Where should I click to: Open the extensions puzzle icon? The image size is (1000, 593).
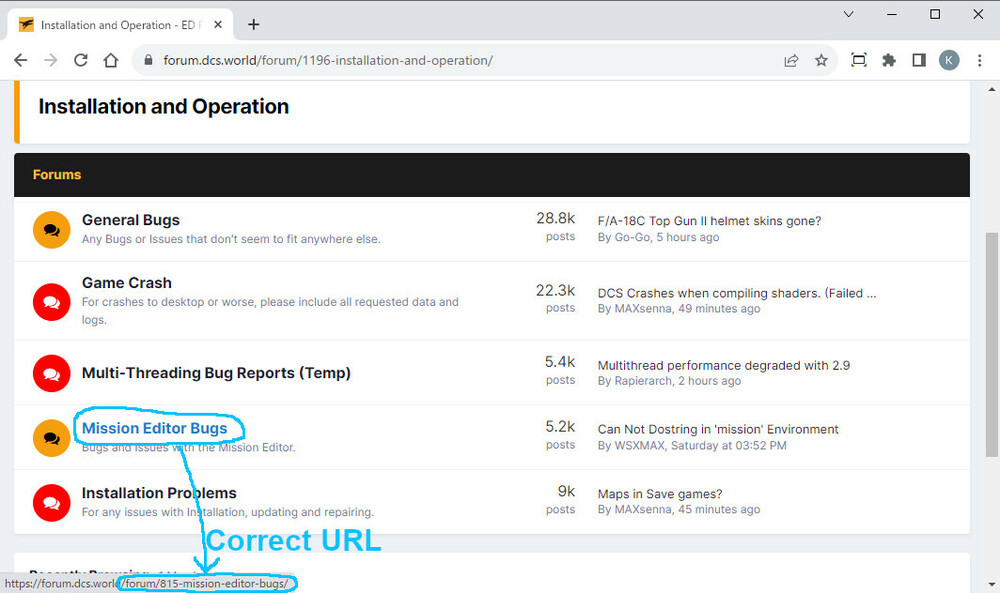click(x=889, y=60)
